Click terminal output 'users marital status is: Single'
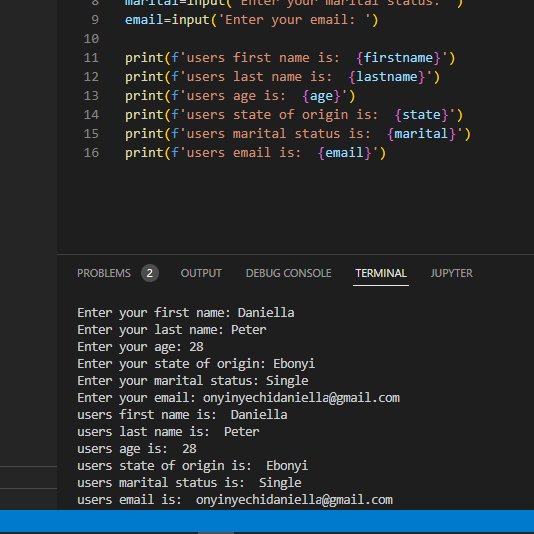Viewport: 534px width, 534px height. [189, 483]
